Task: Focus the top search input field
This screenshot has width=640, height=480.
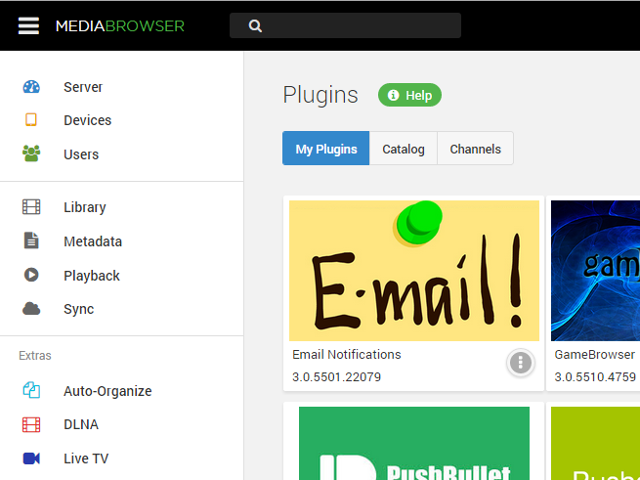Action: coord(345,26)
